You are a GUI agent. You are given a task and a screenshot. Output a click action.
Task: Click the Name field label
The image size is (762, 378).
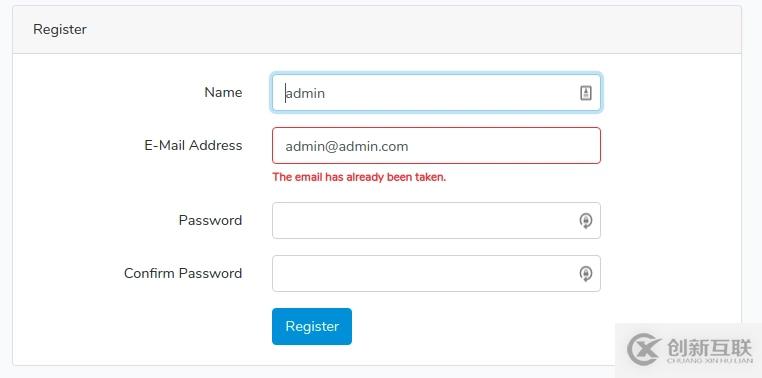pos(223,92)
